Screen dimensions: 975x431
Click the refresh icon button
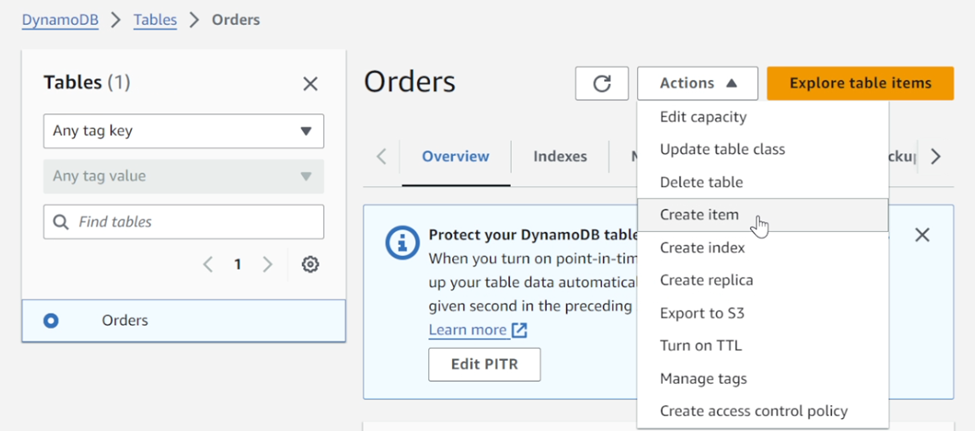click(601, 83)
